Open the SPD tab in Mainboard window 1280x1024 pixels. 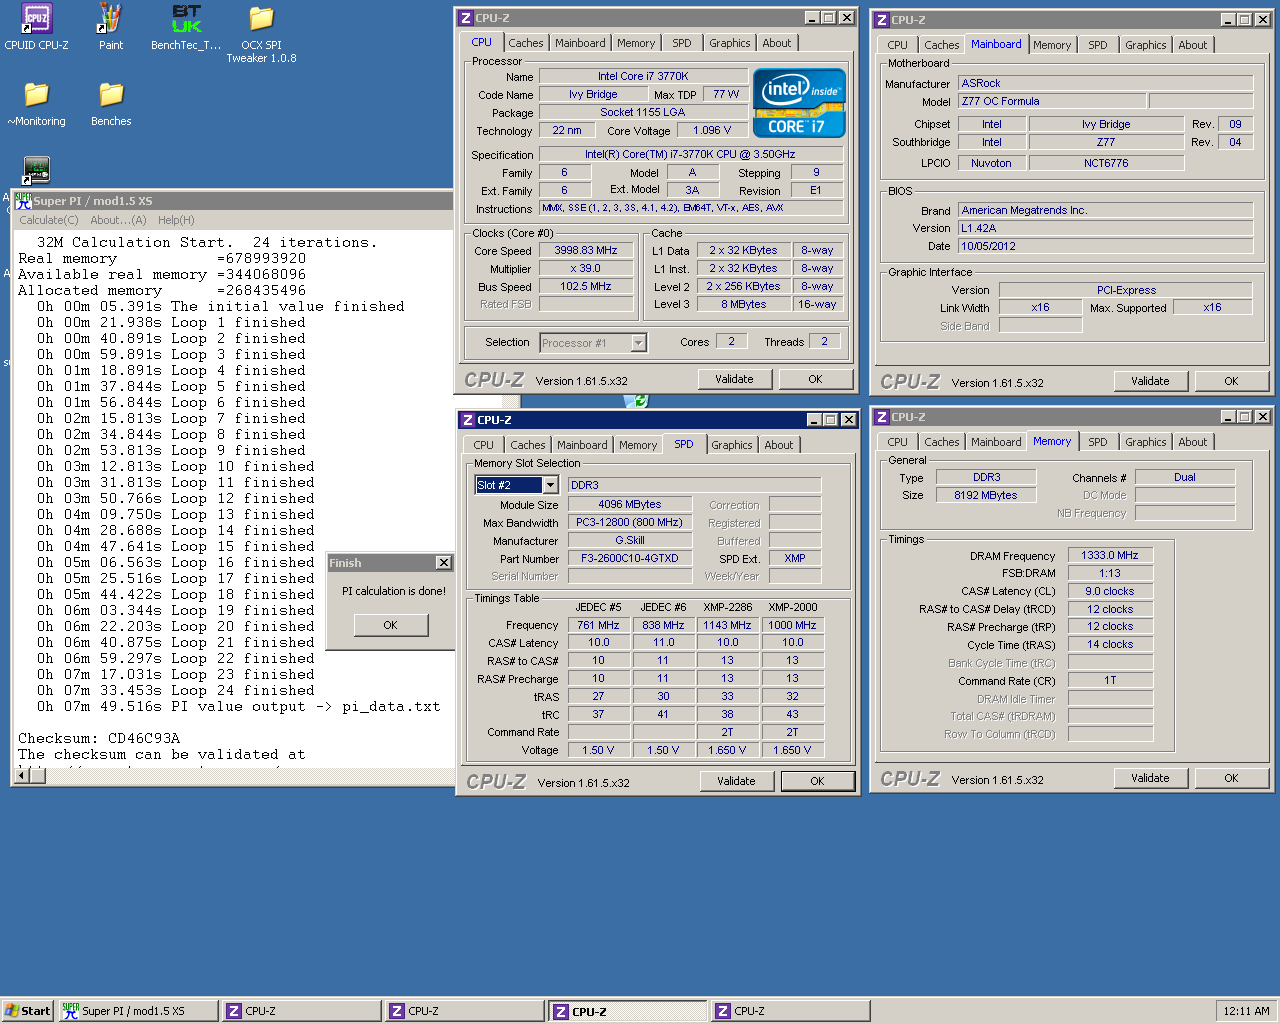[1098, 45]
